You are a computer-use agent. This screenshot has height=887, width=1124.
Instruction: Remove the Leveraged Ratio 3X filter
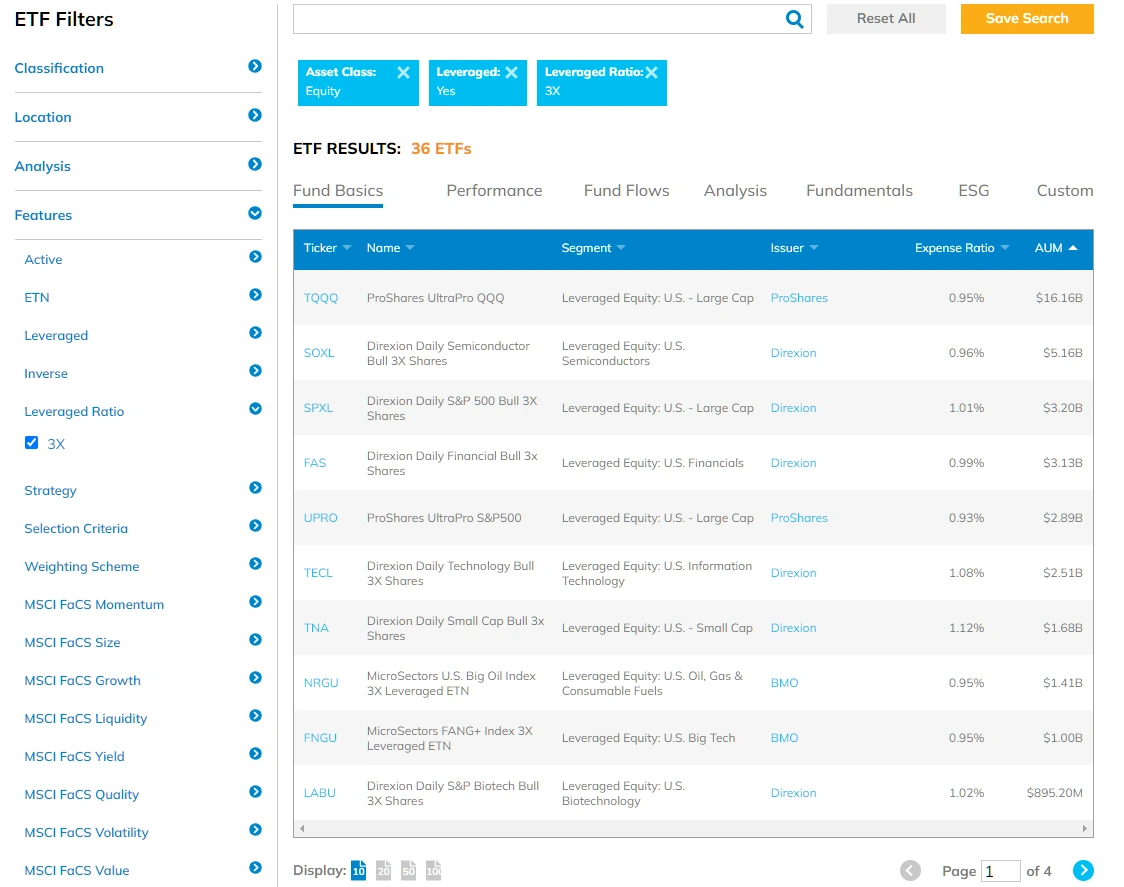click(x=652, y=72)
